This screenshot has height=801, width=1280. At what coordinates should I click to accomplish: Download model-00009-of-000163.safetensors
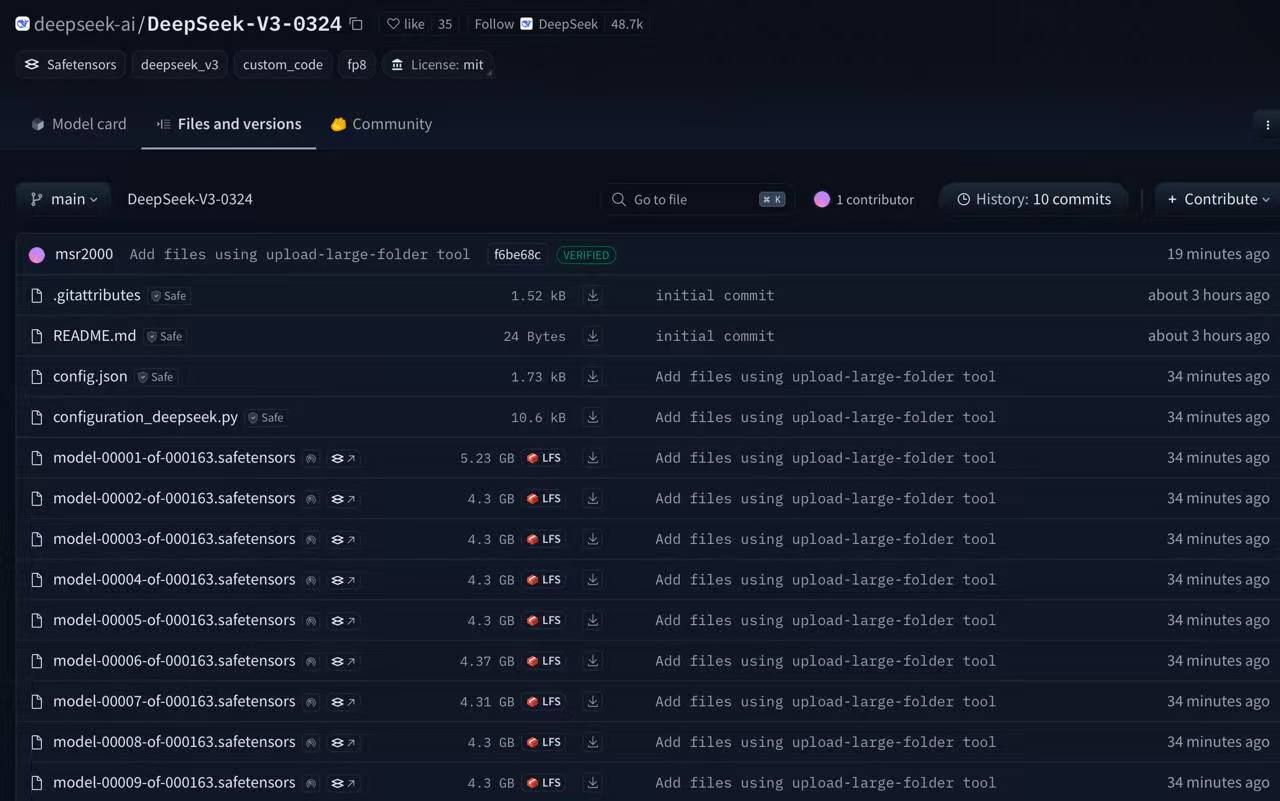pos(593,782)
